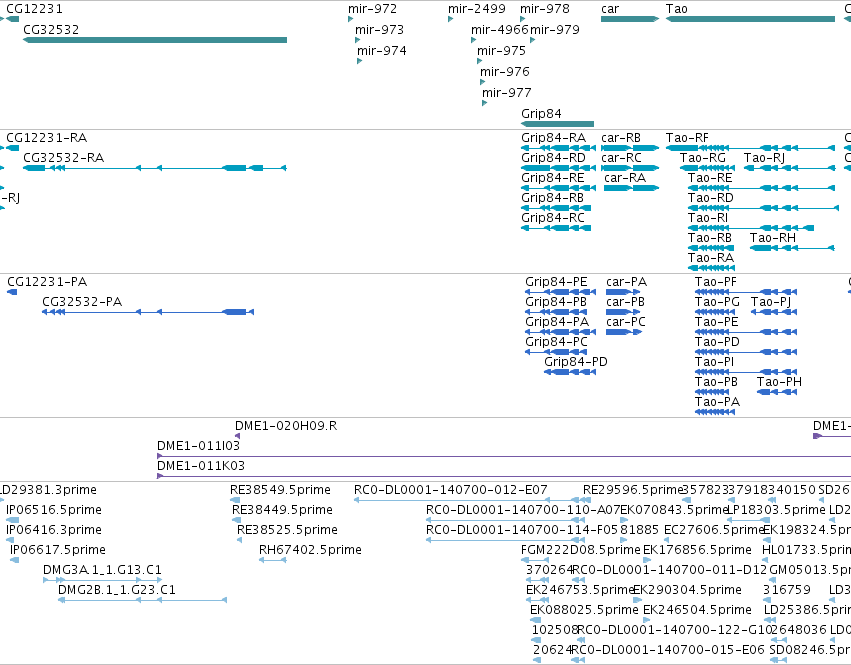851x665 pixels.
Task: Click protein Tao-PA
Action: 715,411
